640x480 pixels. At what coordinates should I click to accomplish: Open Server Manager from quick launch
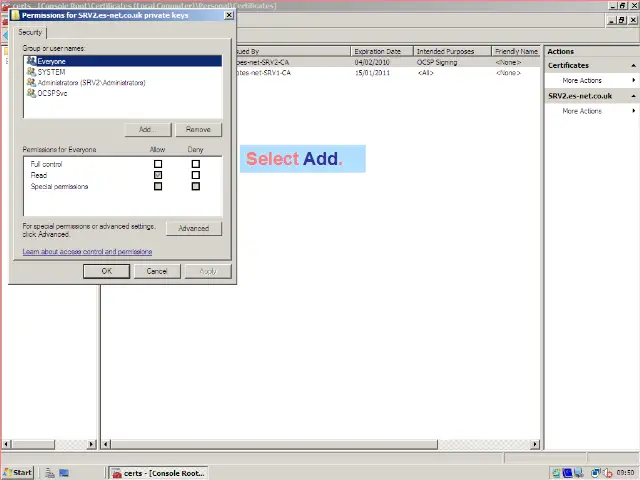(47, 472)
